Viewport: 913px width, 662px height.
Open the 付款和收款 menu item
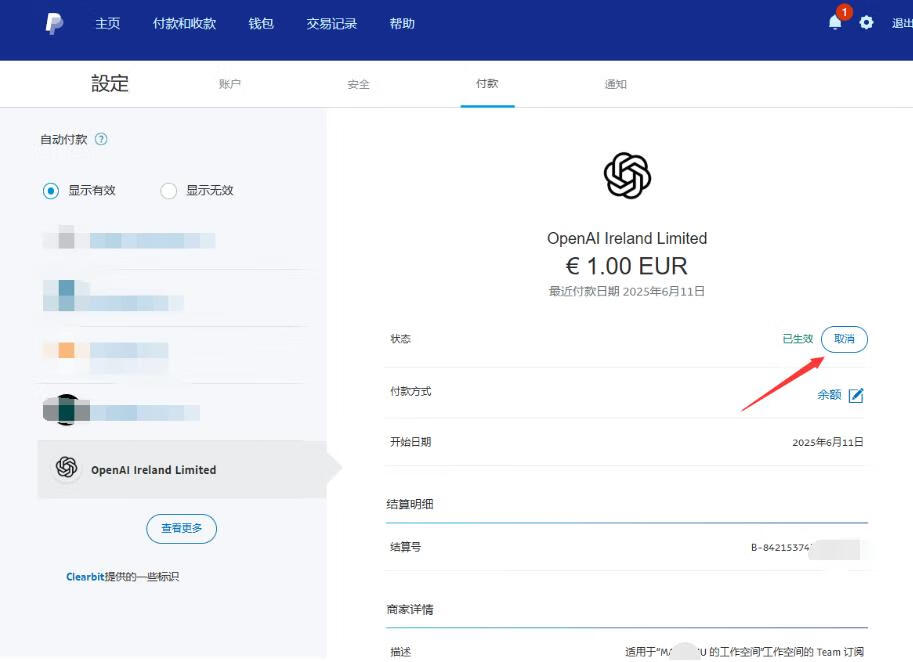[x=184, y=24]
